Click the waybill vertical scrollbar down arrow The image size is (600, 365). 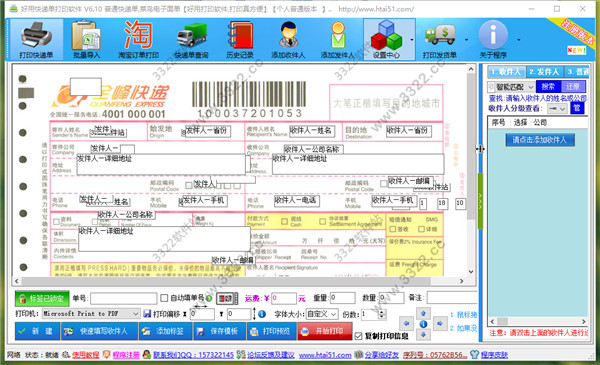(x=471, y=272)
